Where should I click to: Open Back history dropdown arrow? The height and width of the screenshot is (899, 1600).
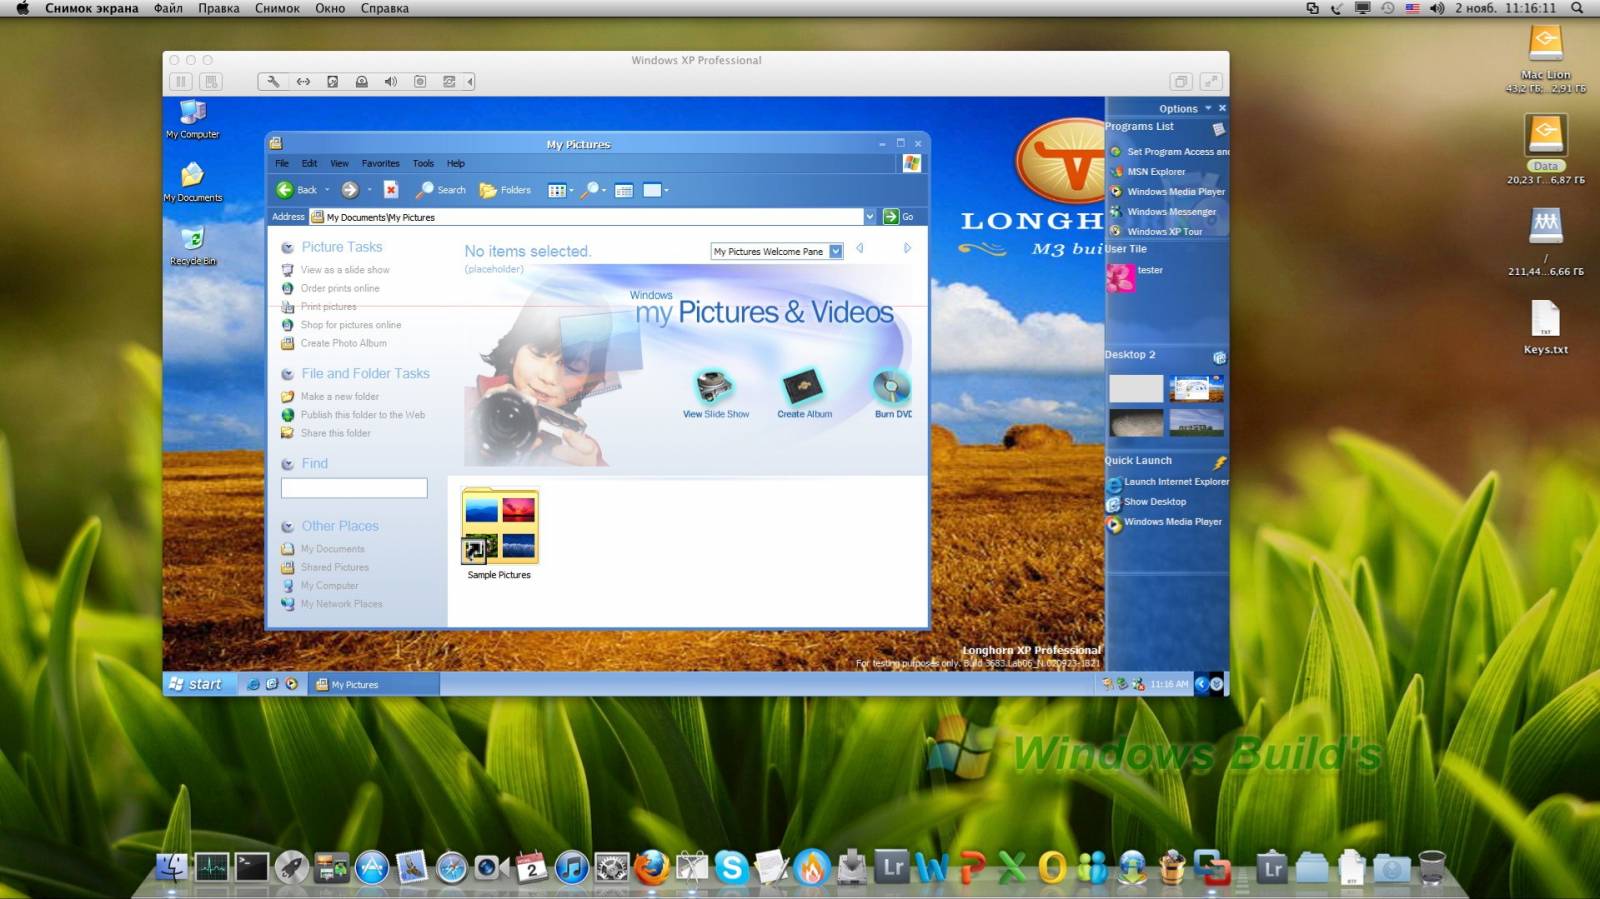[327, 190]
